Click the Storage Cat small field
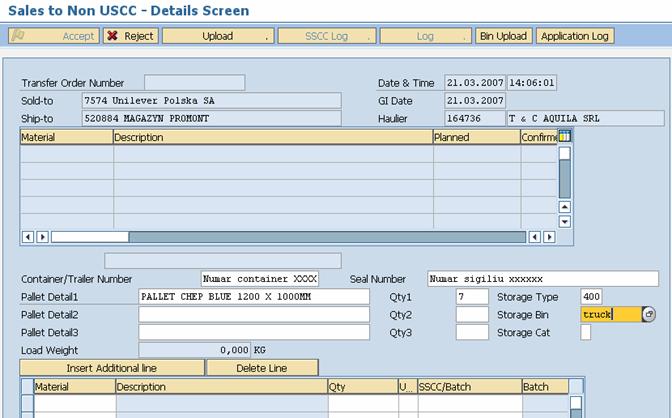 coord(586,332)
